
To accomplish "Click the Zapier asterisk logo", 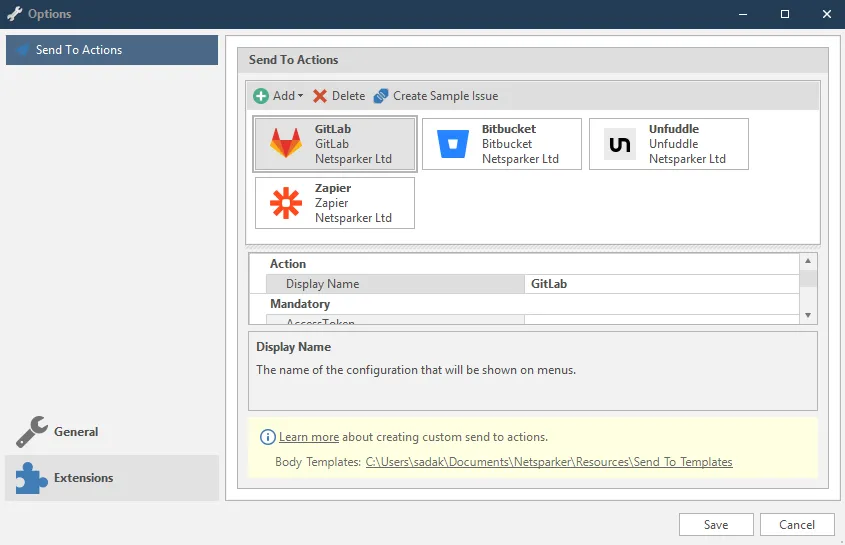I will 286,203.
